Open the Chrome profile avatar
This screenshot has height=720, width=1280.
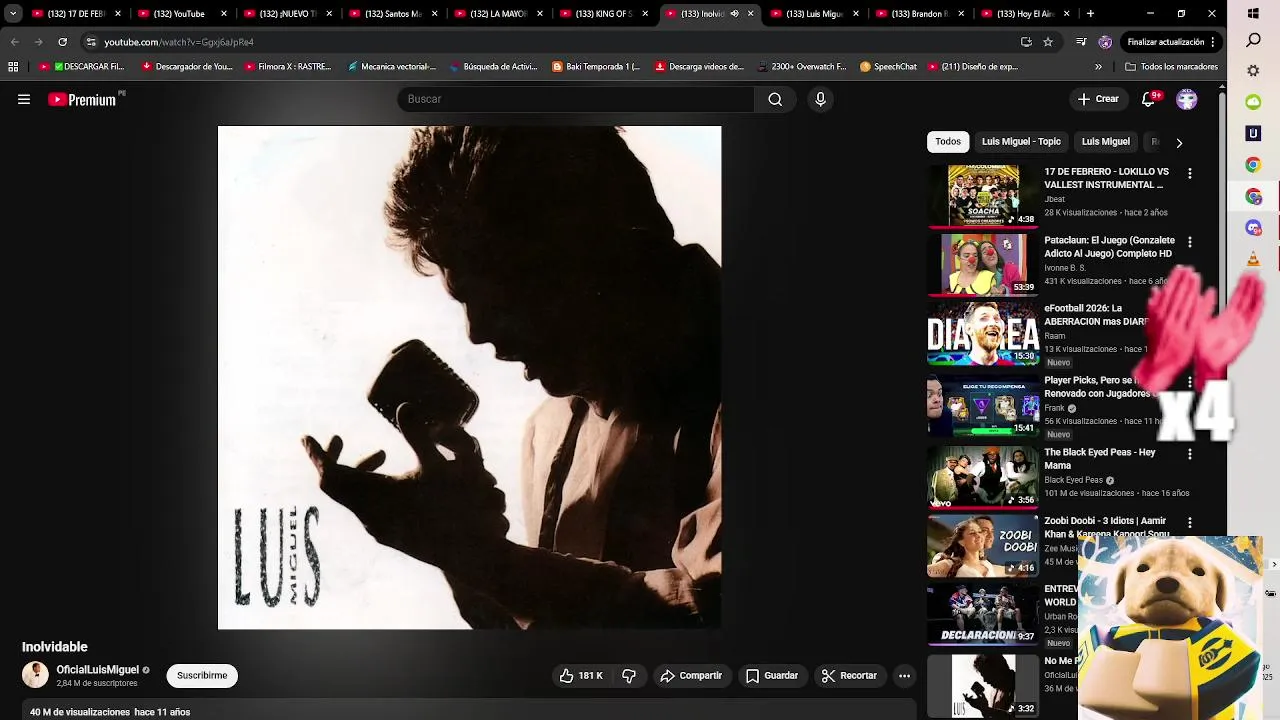(1105, 42)
